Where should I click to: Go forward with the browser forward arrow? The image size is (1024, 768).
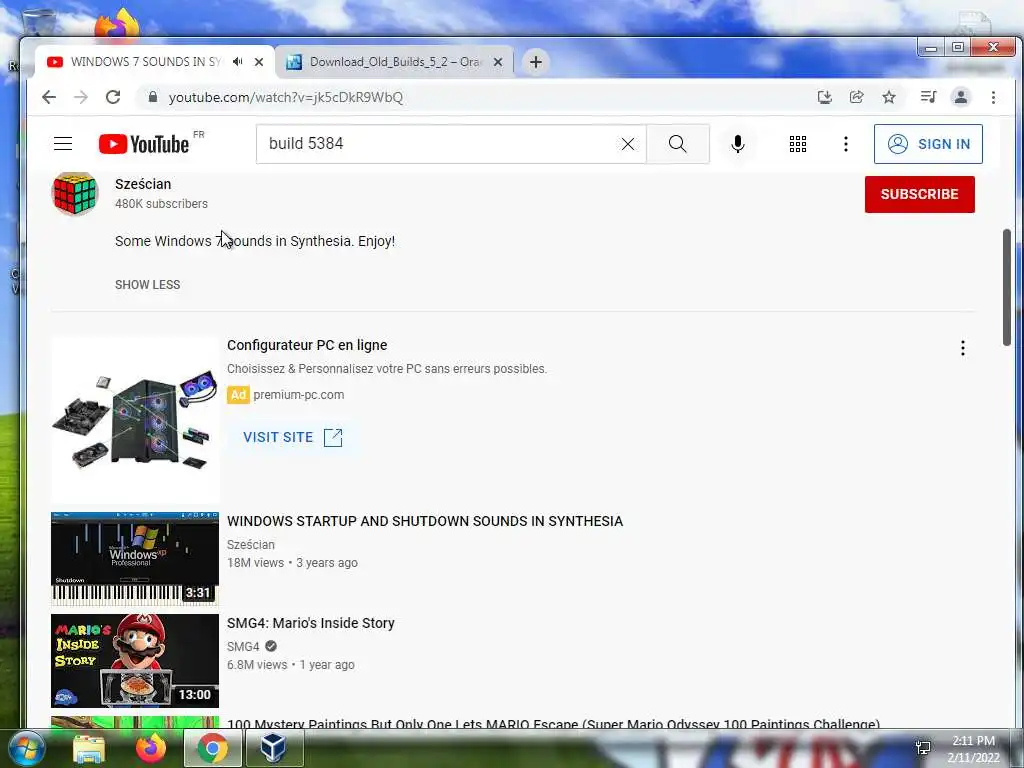(80, 97)
